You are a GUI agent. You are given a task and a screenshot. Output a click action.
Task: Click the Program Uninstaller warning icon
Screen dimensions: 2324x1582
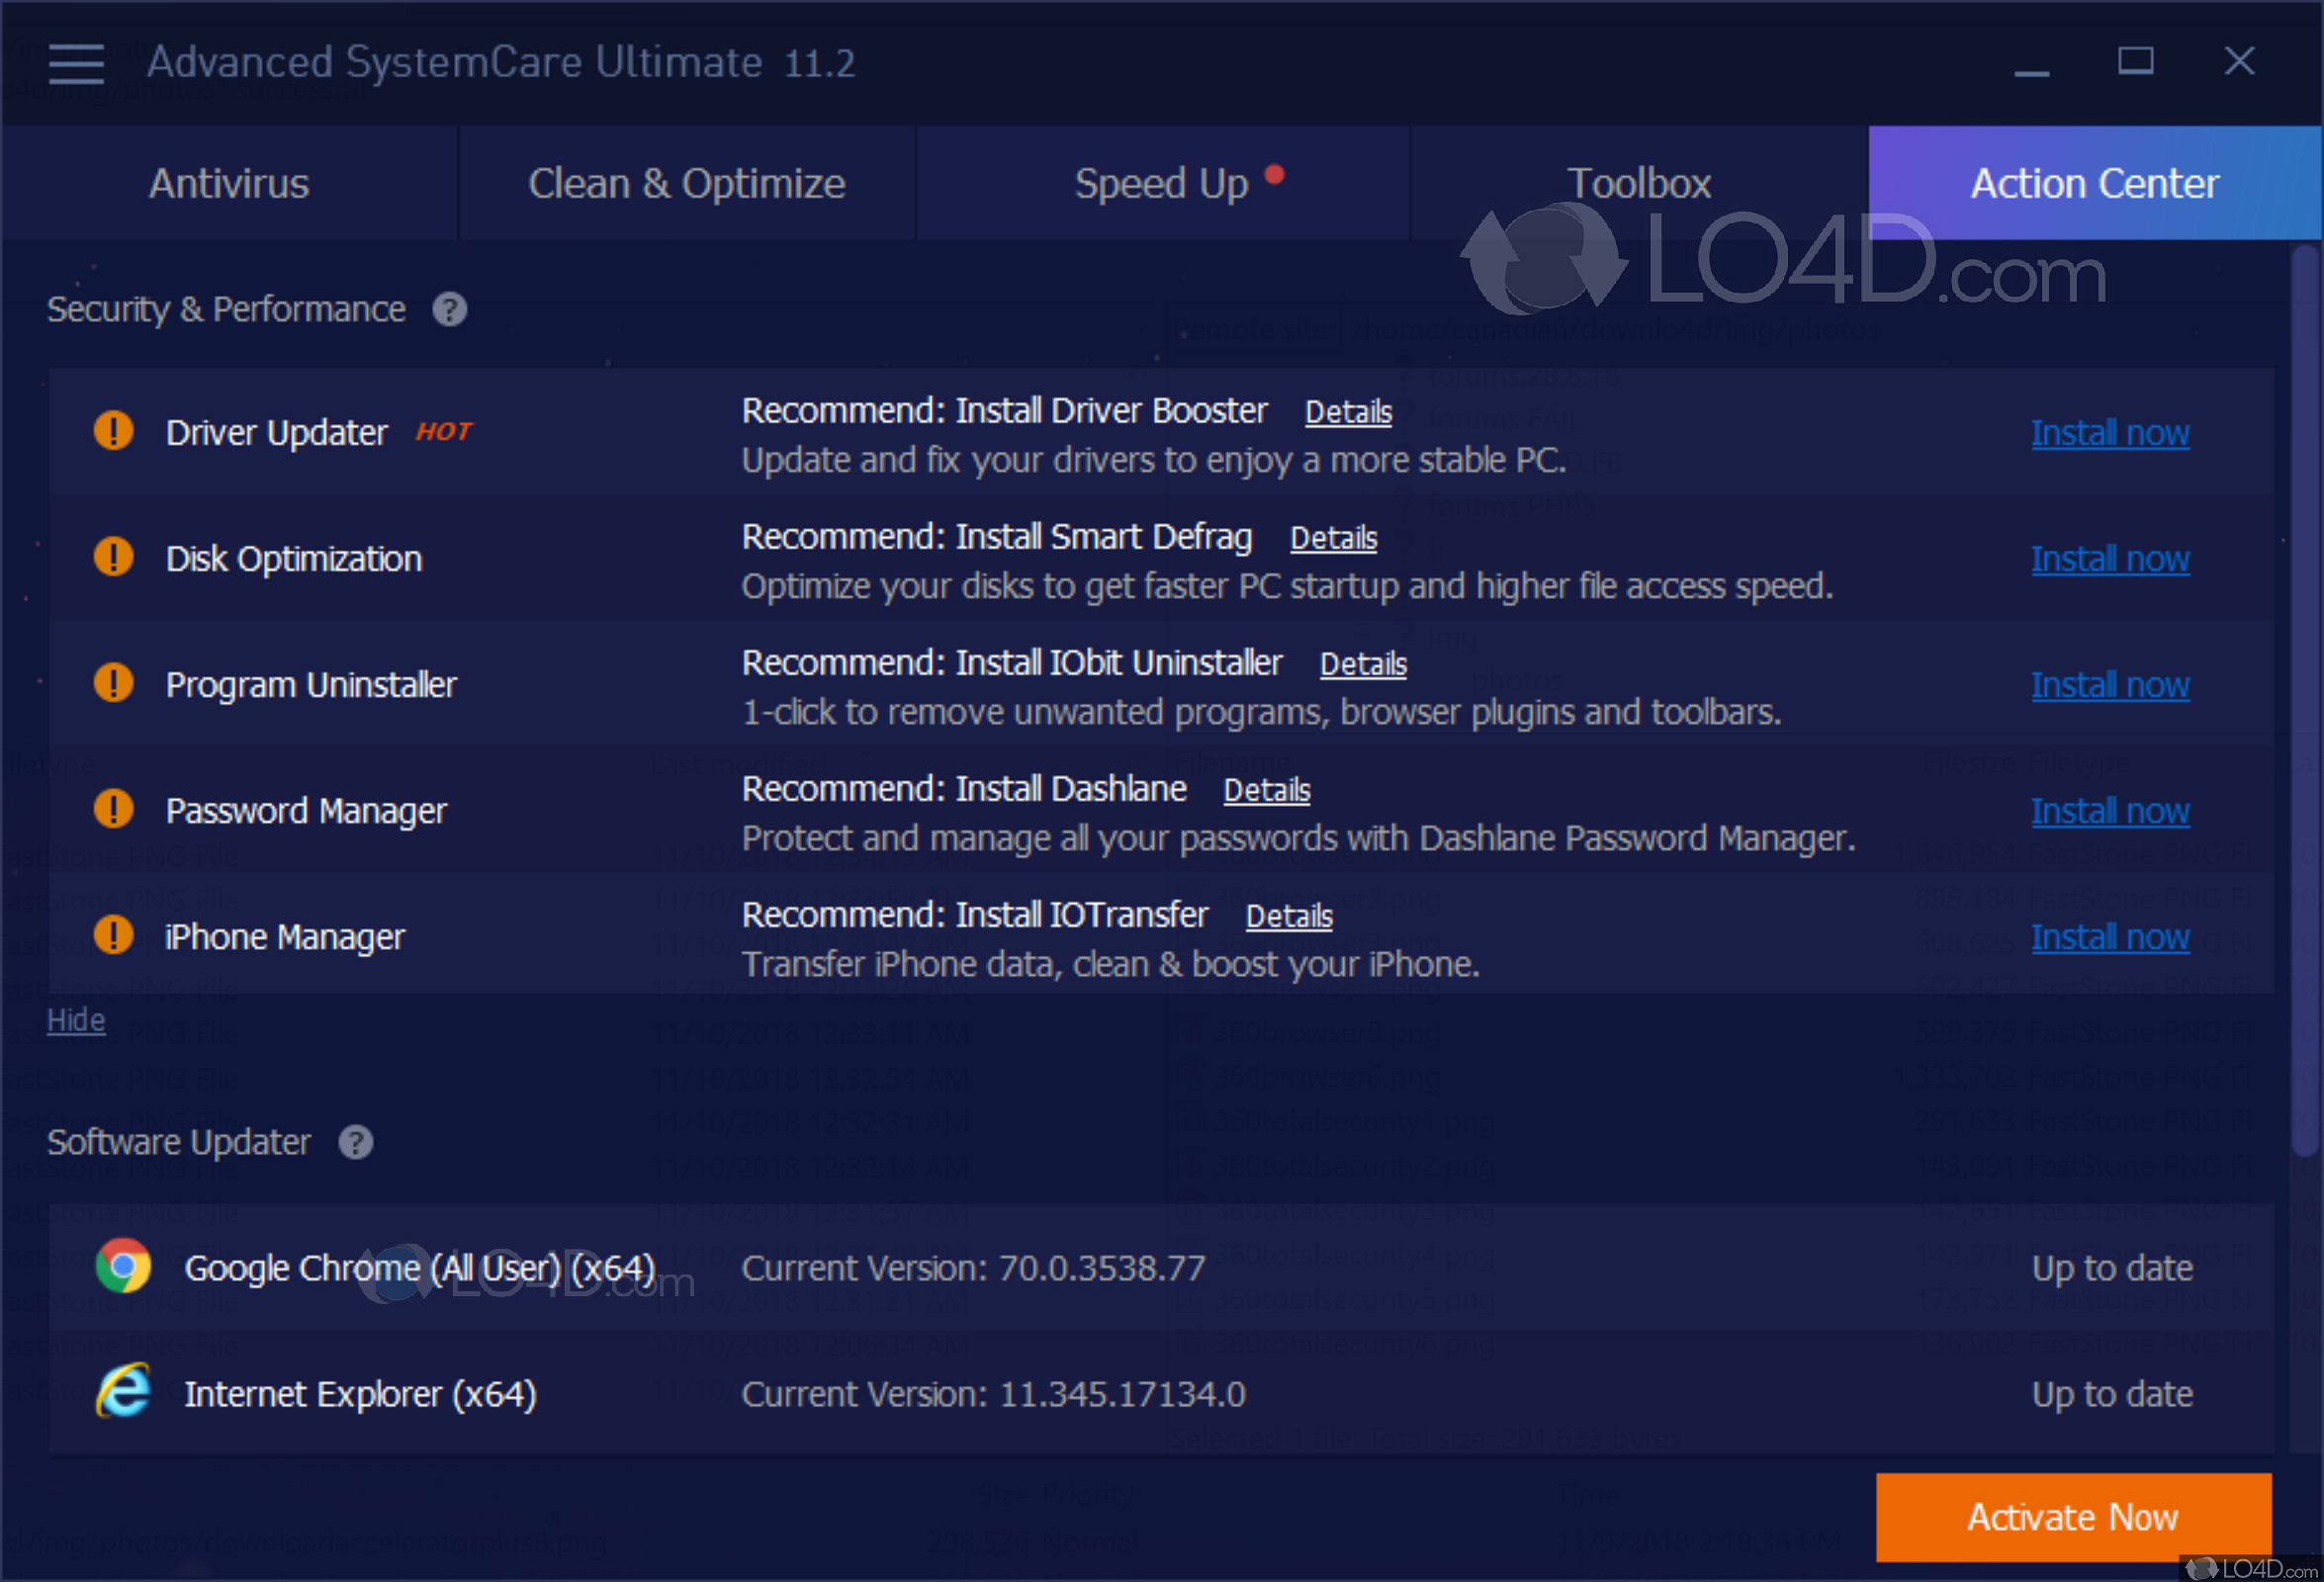pyautogui.click(x=113, y=682)
